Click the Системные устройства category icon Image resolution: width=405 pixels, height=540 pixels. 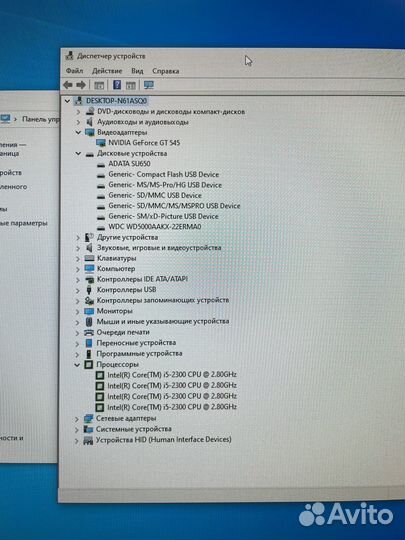89,429
